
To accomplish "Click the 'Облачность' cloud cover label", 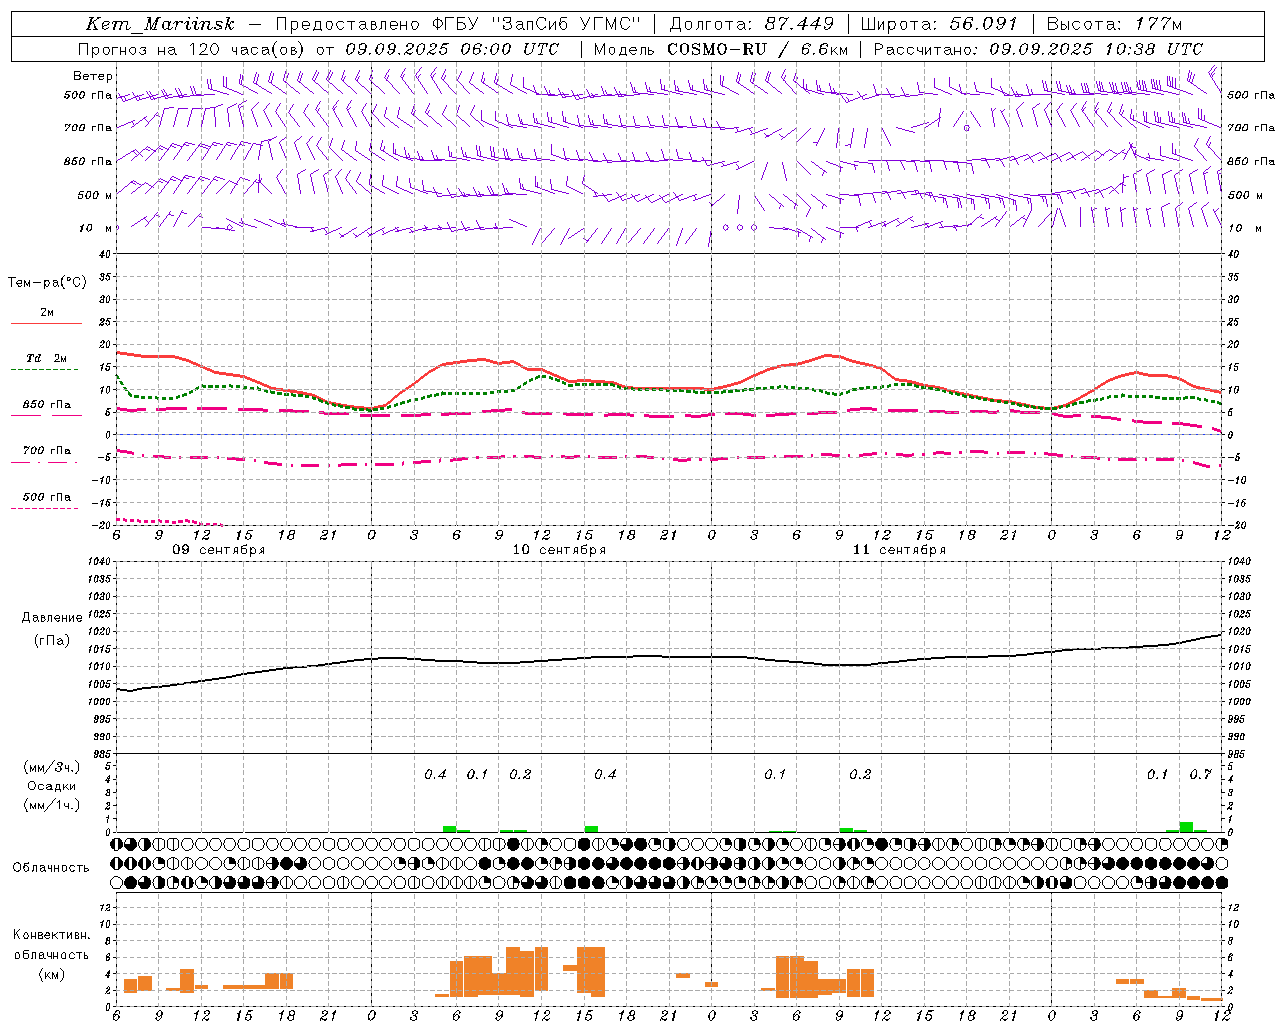I will [51, 868].
